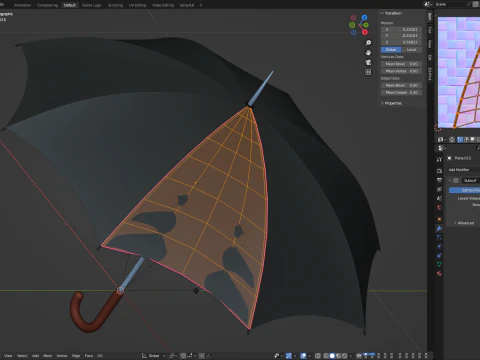The image size is (480, 360).
Task: Toggle show overlays button in header
Action: point(303,356)
